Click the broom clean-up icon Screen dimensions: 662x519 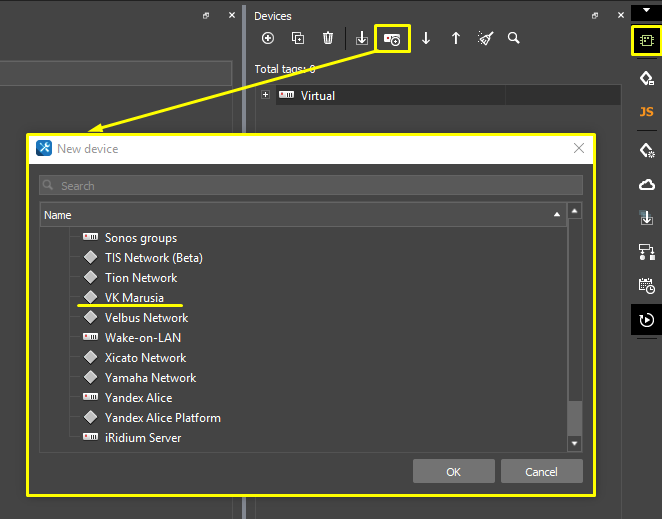(485, 39)
